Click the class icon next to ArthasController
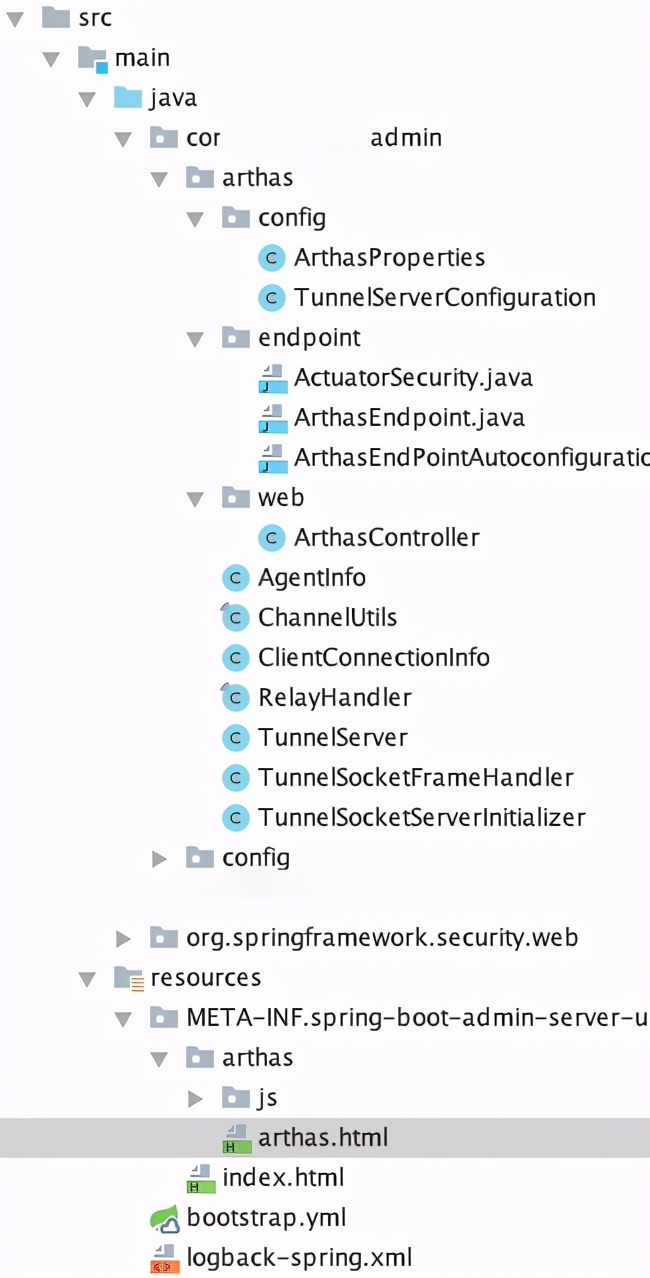Viewport: 650px width, 1278px height. coord(271,537)
